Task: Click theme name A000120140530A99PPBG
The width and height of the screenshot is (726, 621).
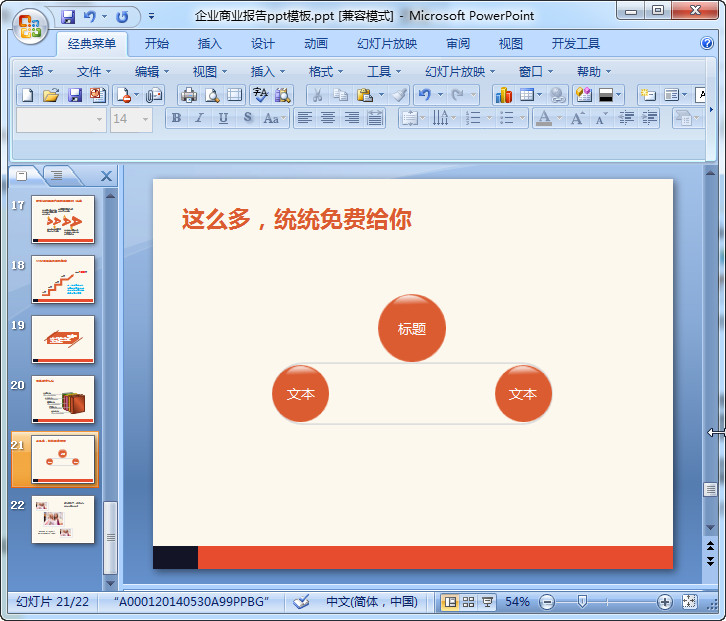Action: pos(192,602)
